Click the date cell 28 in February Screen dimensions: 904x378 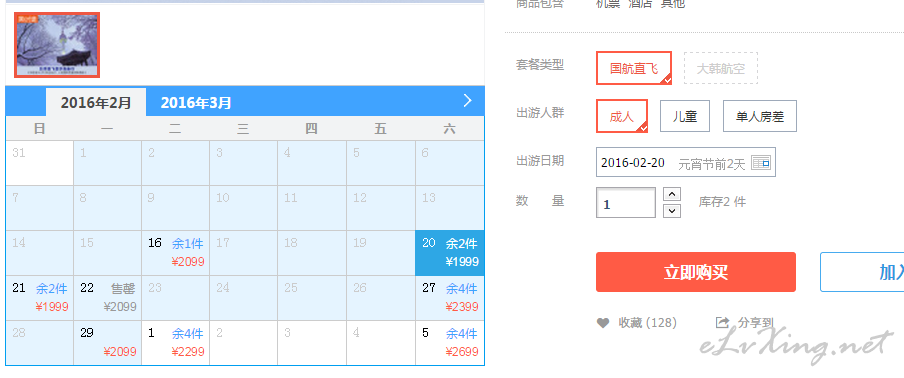[x=40, y=342]
